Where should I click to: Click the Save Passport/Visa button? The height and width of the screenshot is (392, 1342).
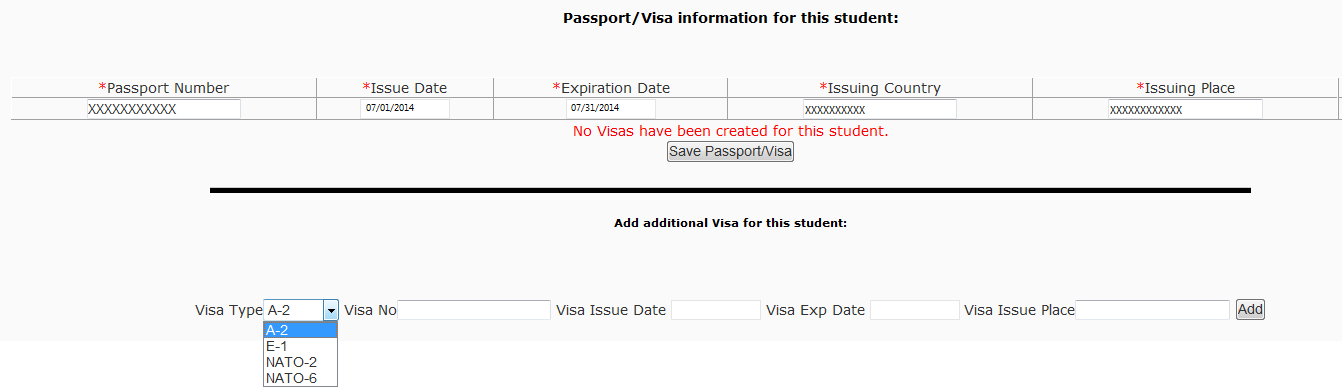[x=730, y=152]
